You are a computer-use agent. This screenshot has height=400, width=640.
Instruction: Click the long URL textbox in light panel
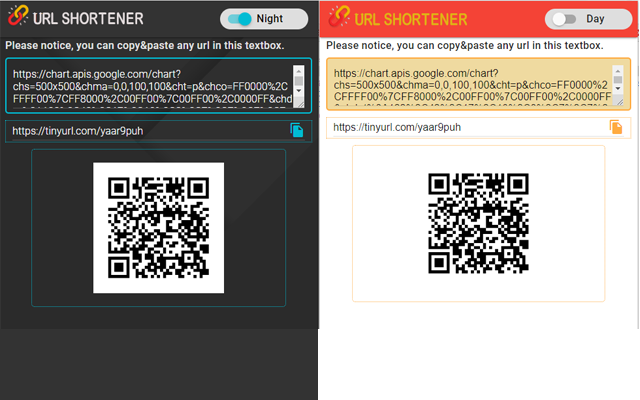point(478,84)
